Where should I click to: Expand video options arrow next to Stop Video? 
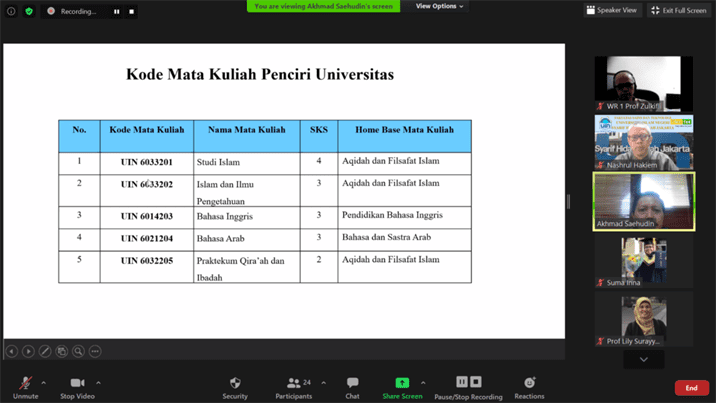(x=98, y=383)
